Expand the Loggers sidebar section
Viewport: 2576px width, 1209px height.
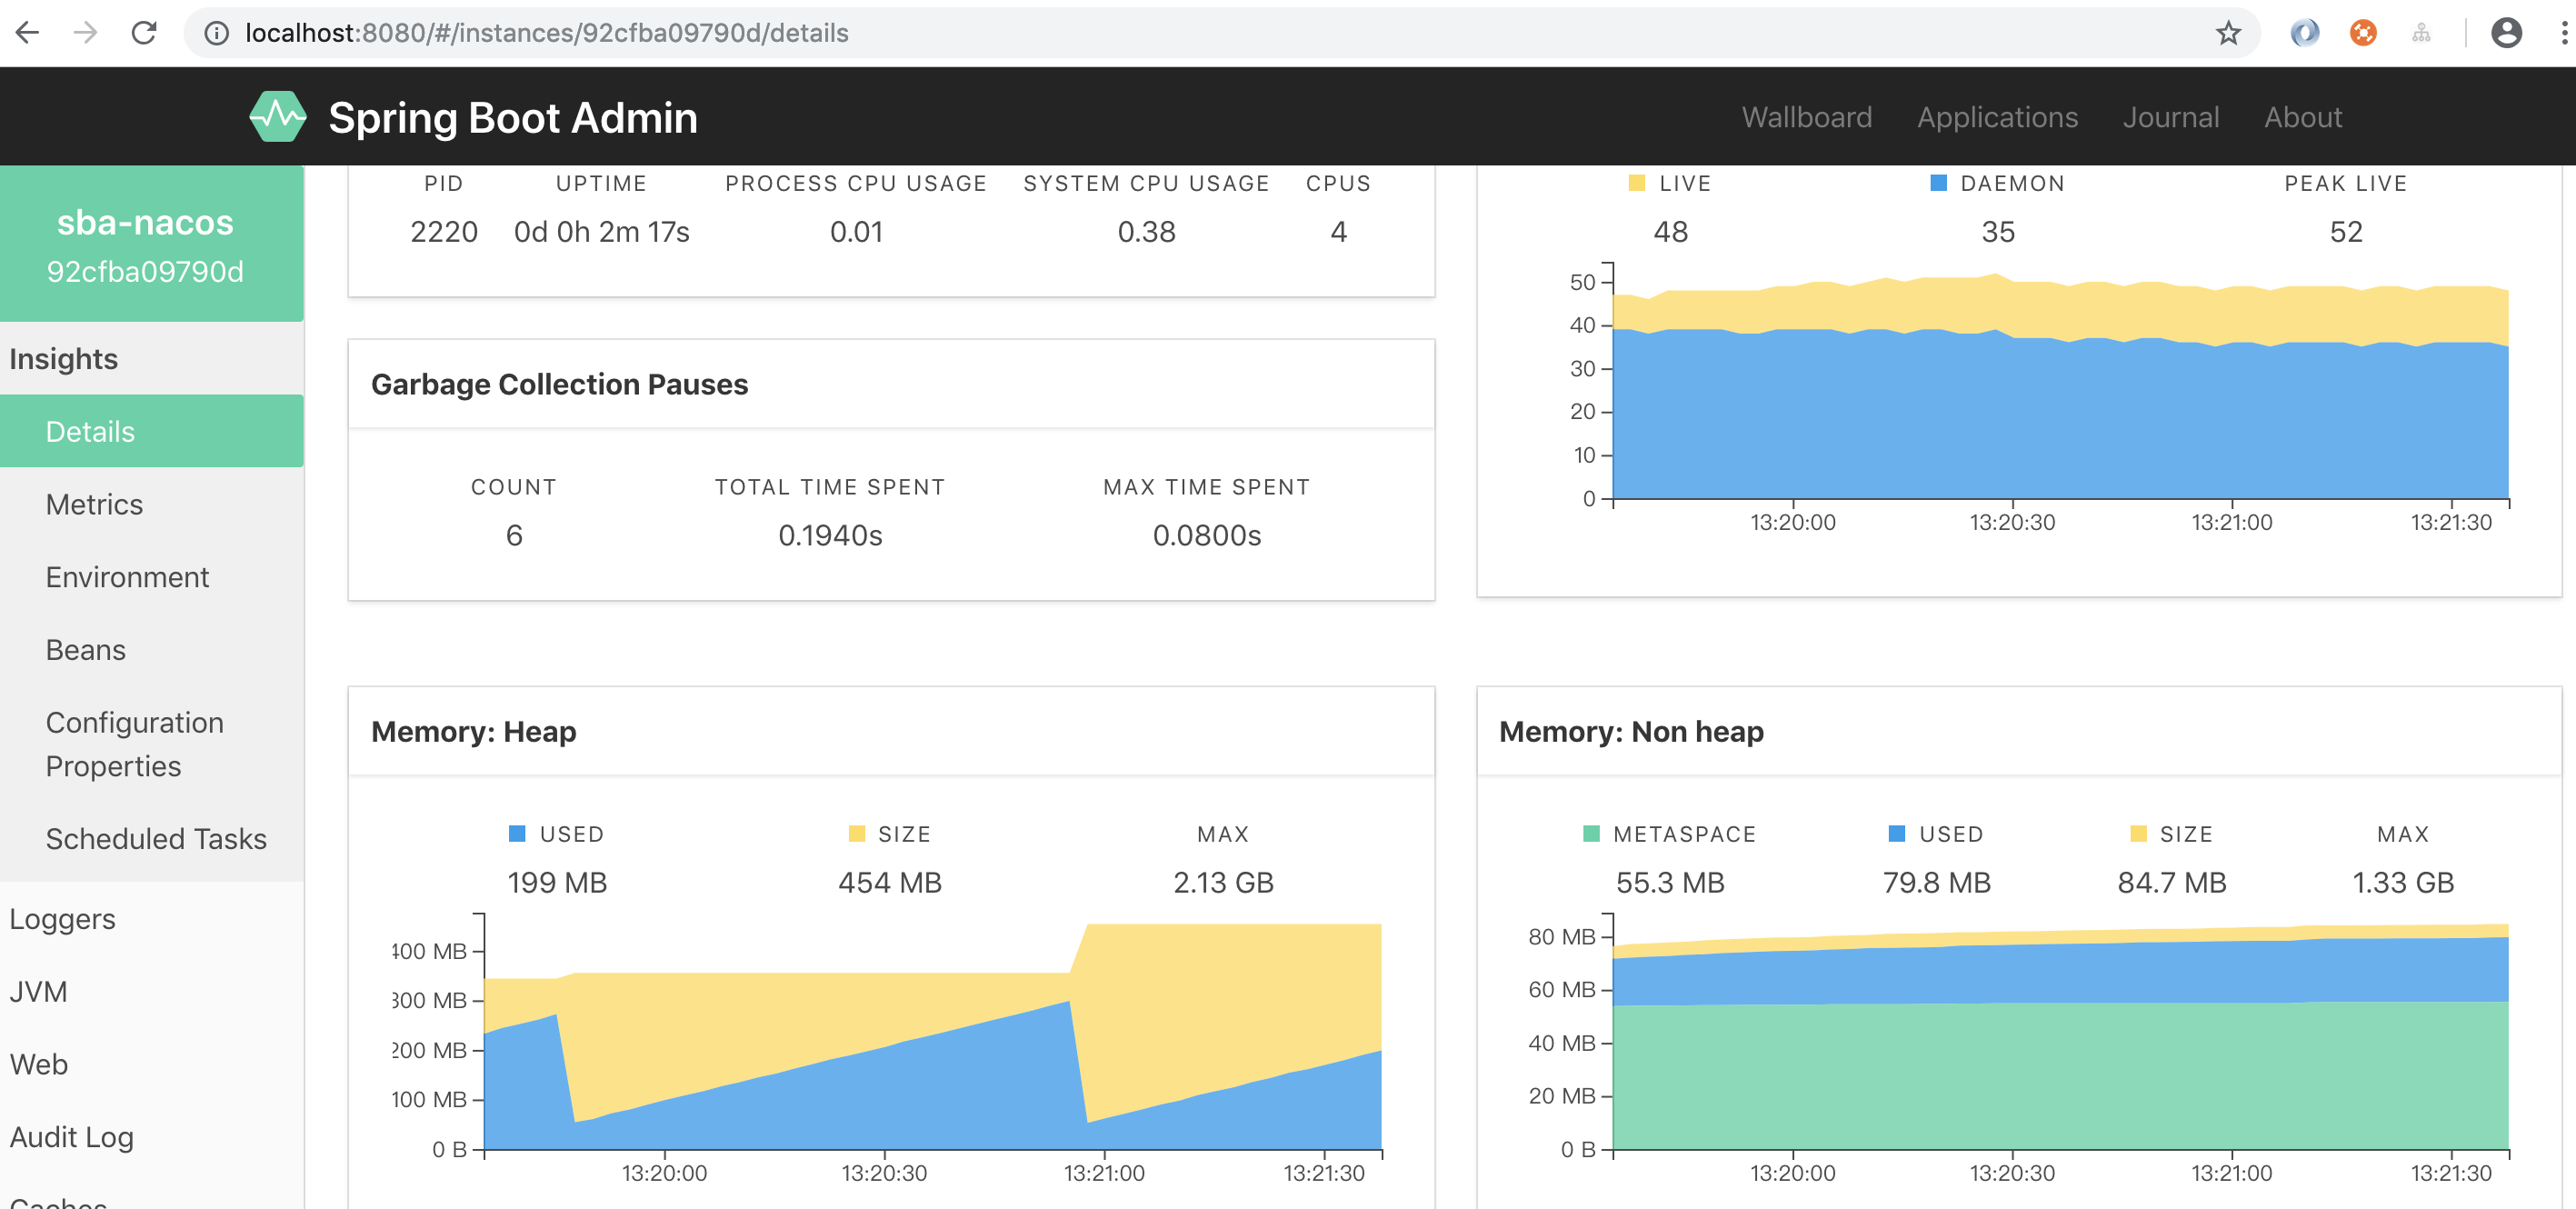pyautogui.click(x=62, y=919)
